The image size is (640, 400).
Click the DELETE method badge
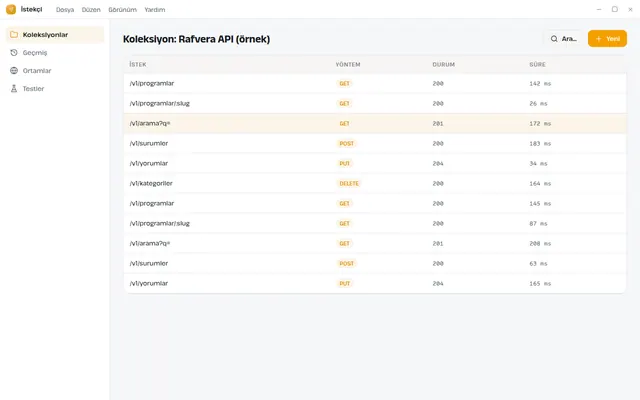point(349,183)
